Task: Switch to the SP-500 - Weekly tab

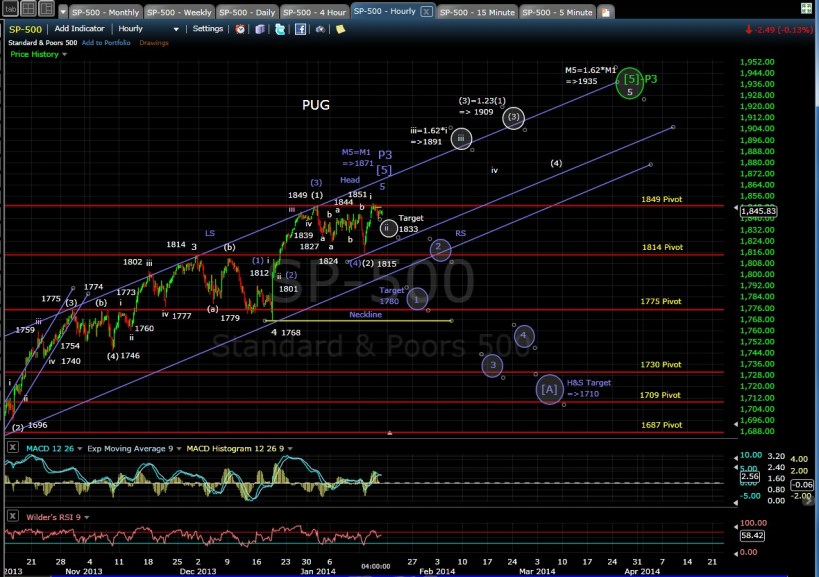Action: point(179,12)
